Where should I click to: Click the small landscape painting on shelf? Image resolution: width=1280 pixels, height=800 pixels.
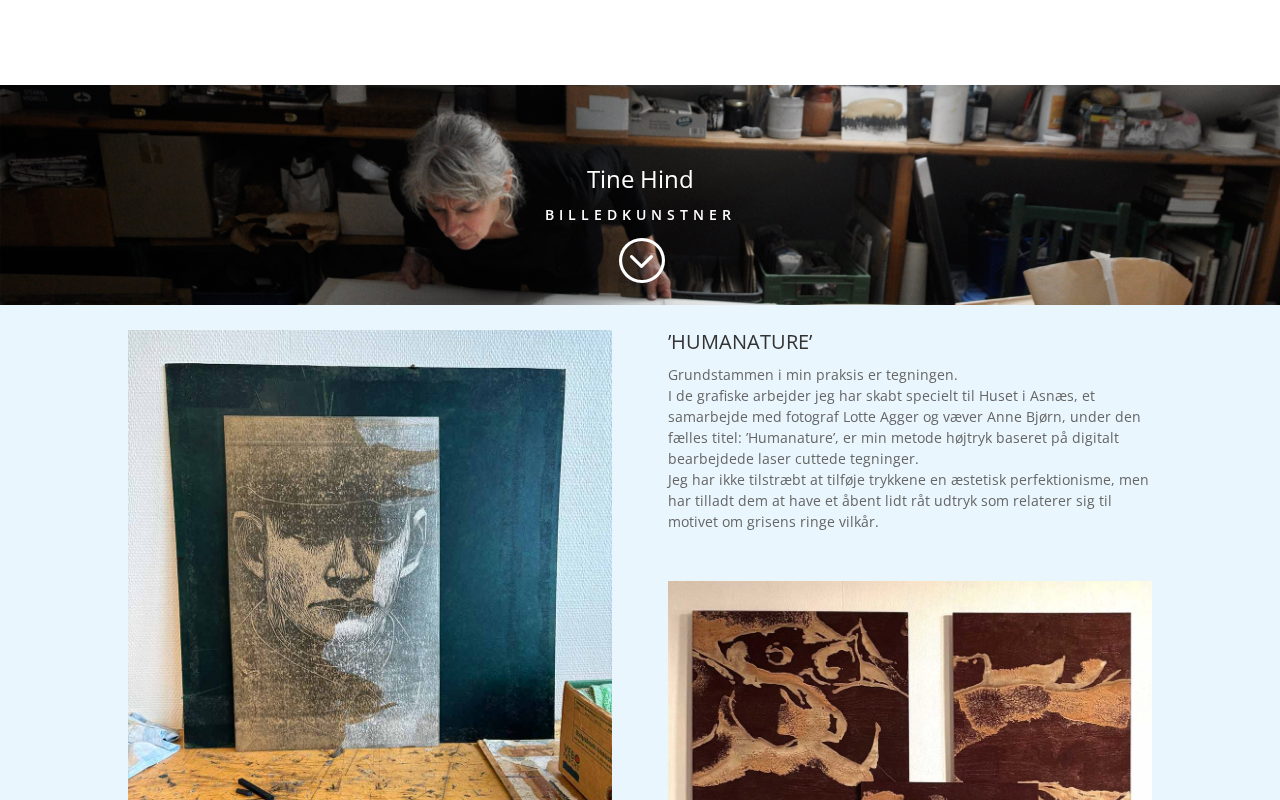(874, 113)
